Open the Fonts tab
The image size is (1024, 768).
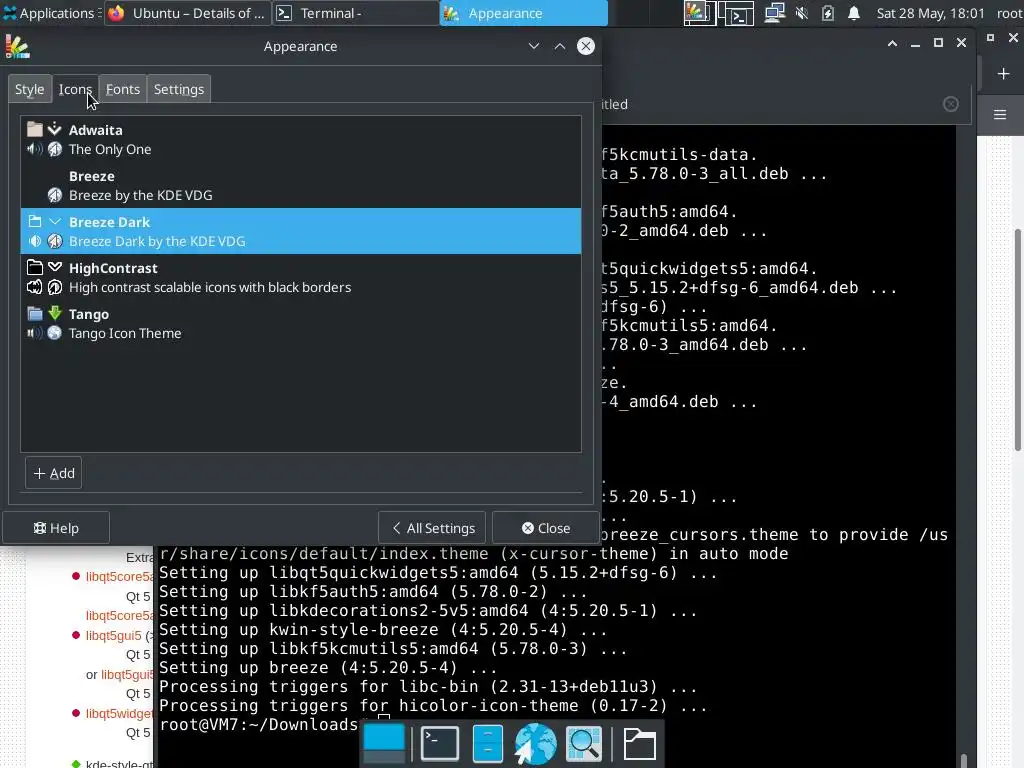123,89
